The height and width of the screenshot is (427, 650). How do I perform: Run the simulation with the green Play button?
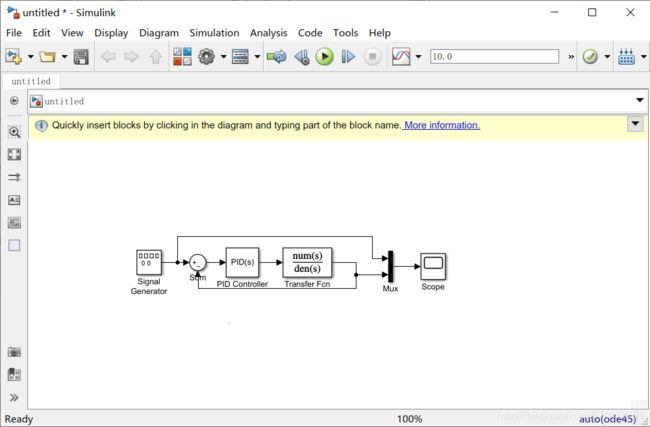325,56
